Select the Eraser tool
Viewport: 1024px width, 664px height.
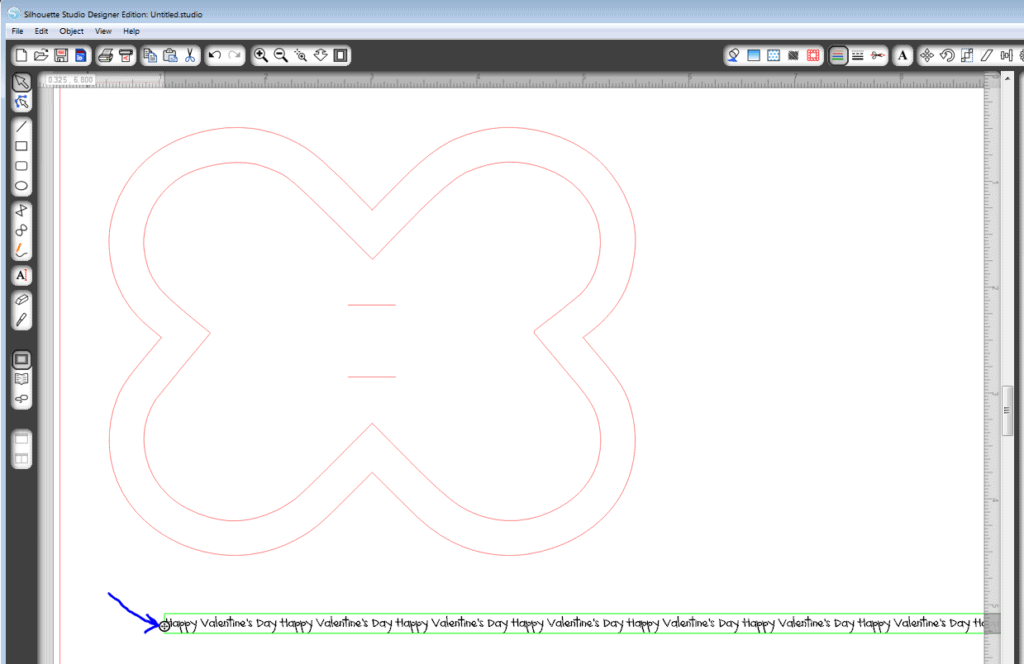(x=21, y=300)
